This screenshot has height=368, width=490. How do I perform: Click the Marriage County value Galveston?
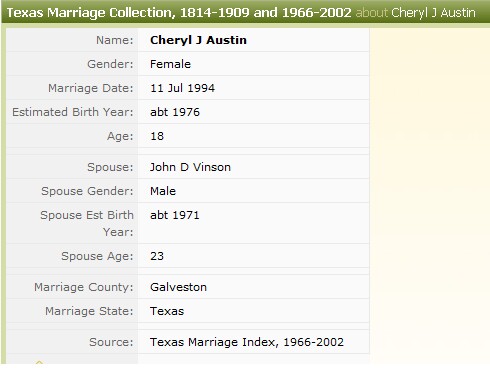[x=178, y=287]
